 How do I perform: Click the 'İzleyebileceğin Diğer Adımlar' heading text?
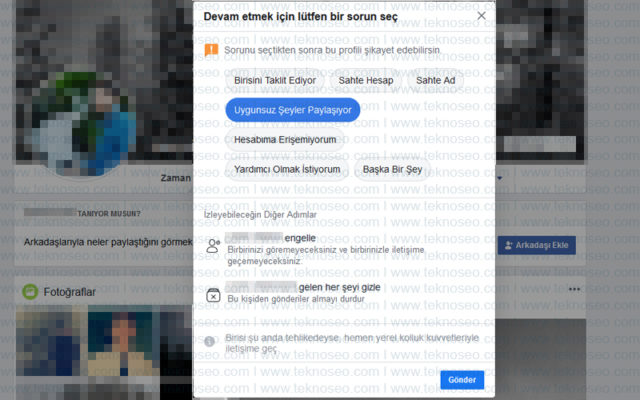(x=260, y=215)
